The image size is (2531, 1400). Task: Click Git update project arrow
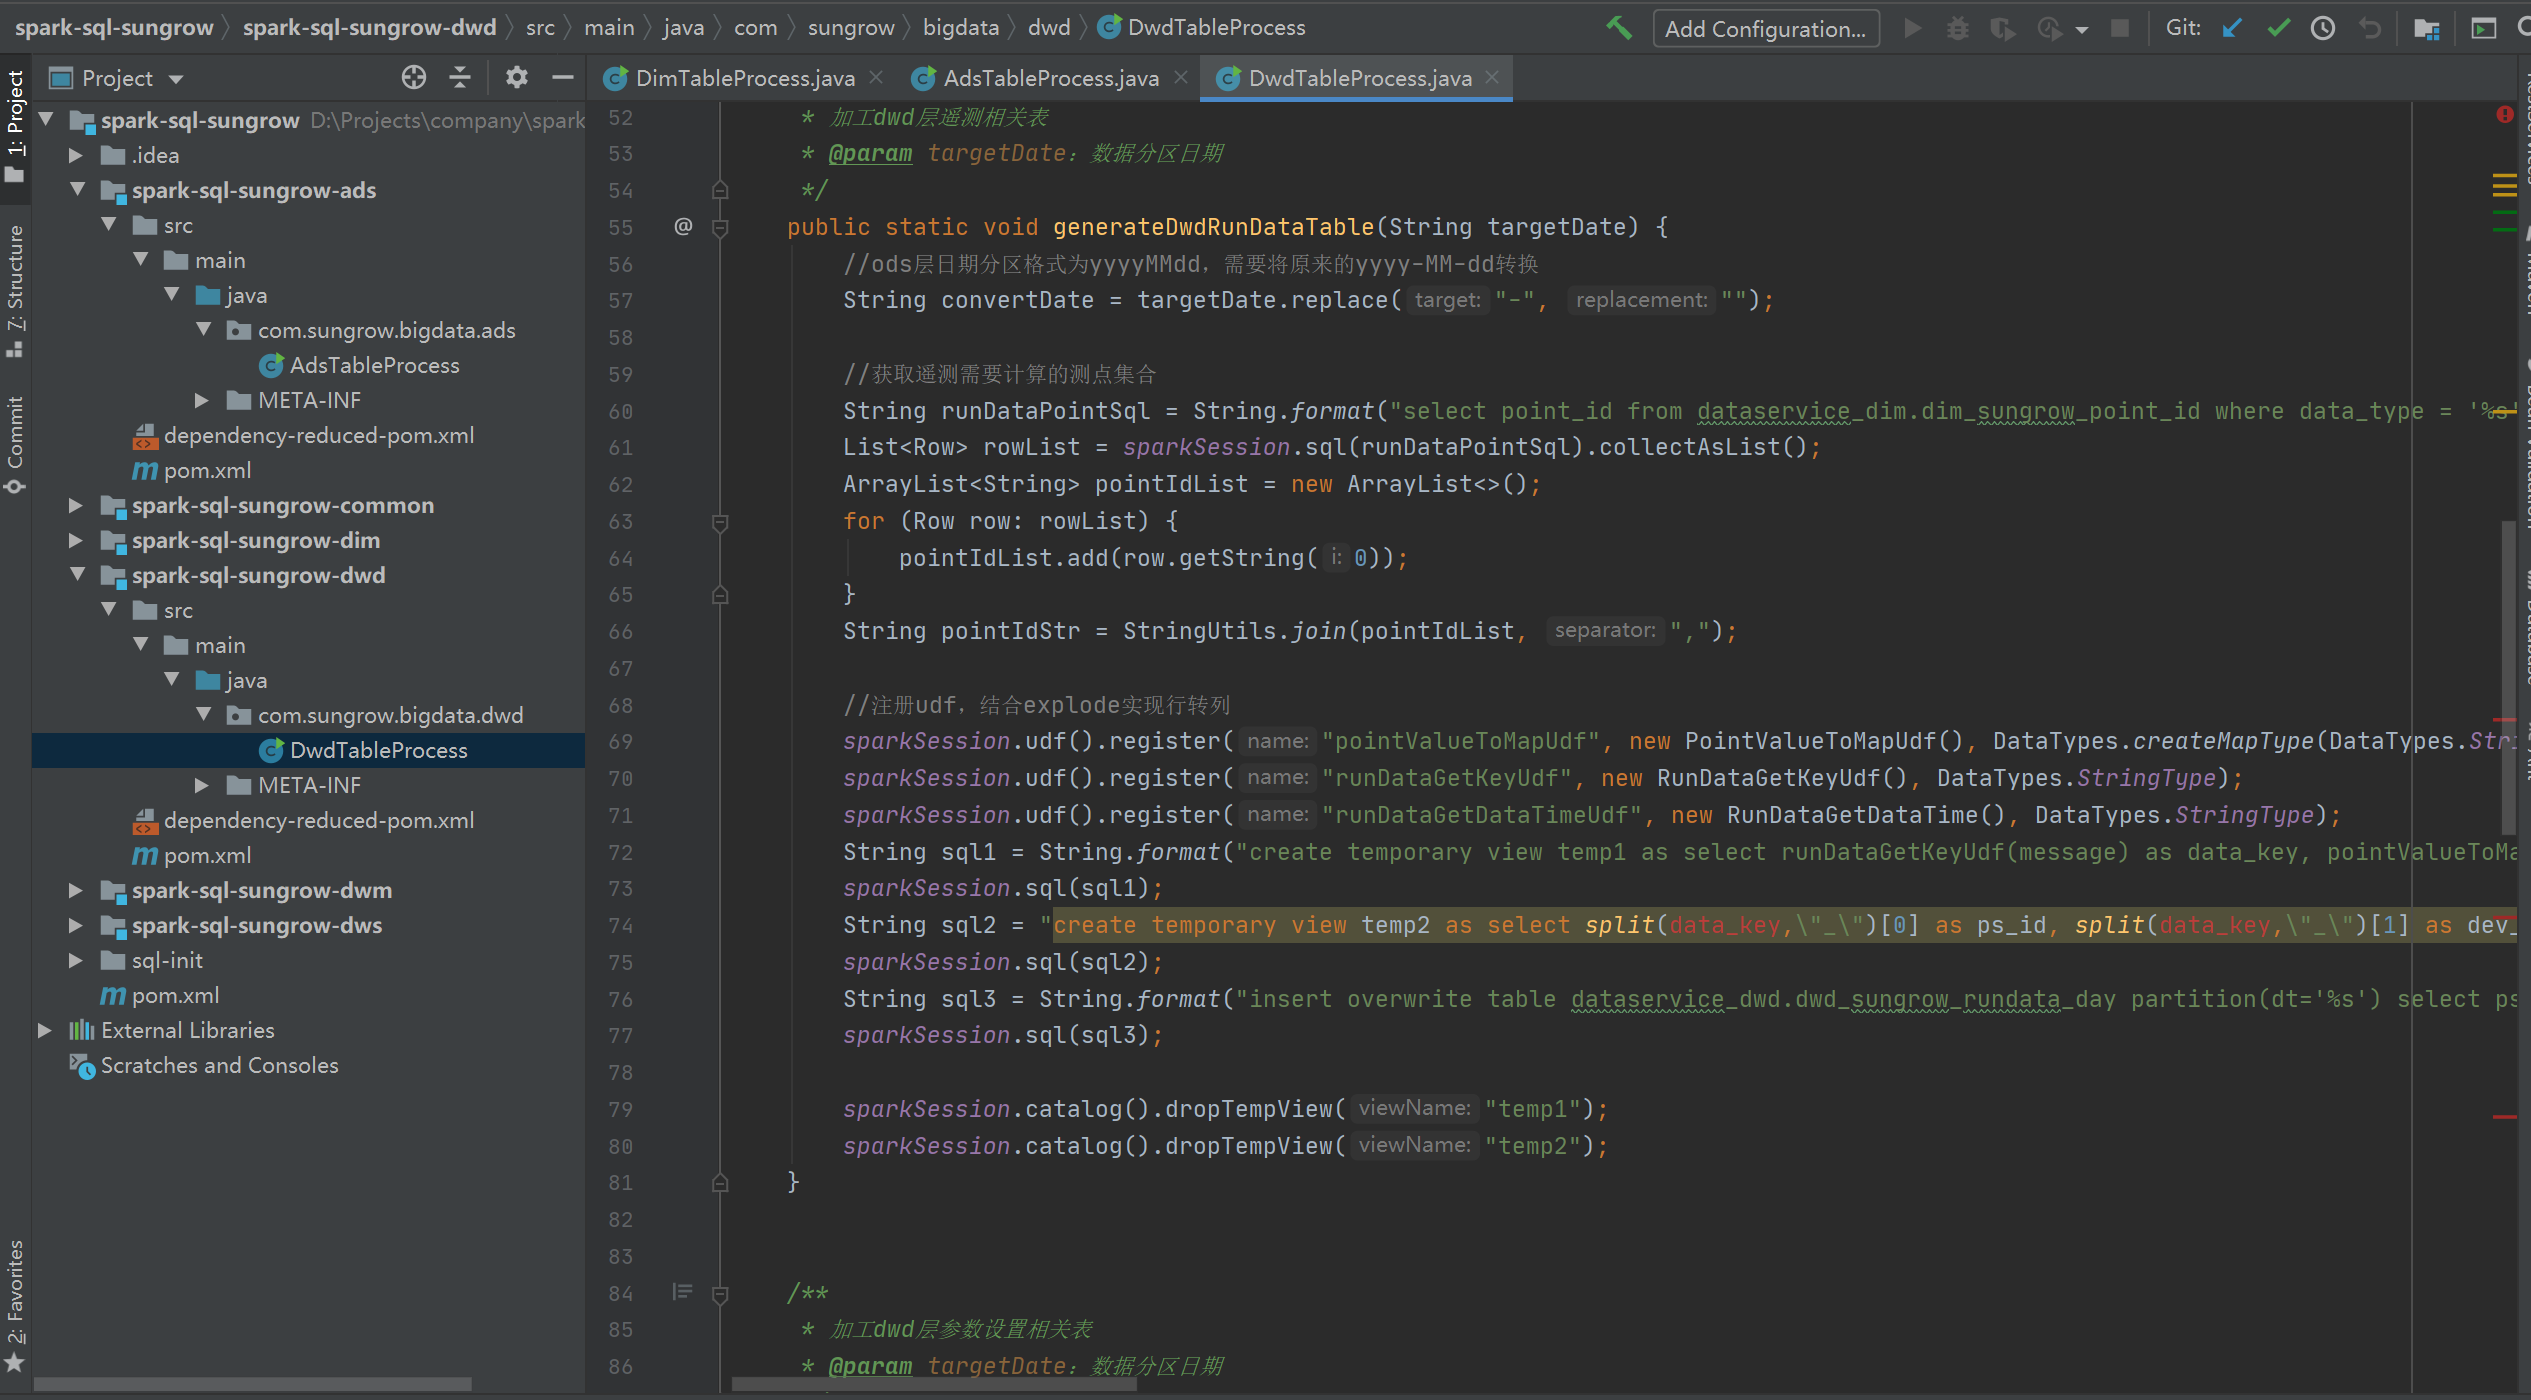pos(2232,28)
